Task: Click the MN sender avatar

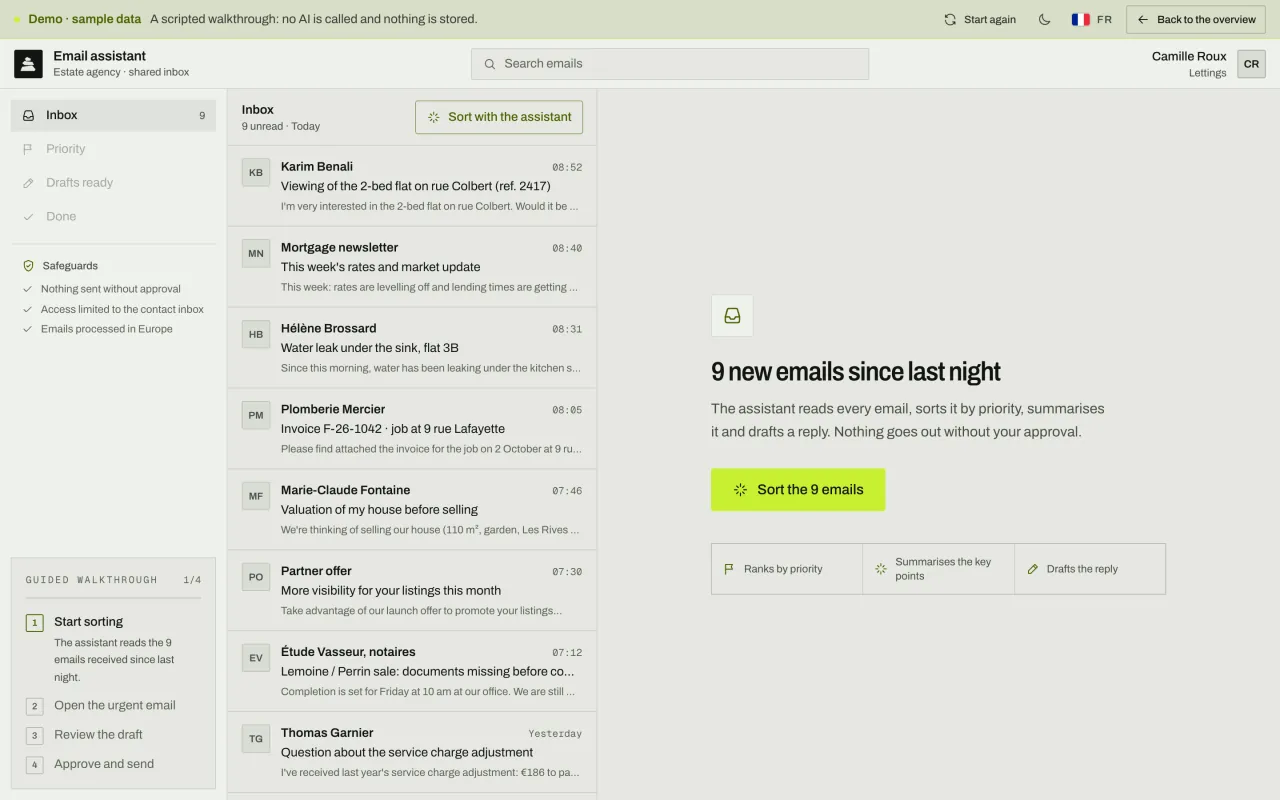Action: pos(256,253)
